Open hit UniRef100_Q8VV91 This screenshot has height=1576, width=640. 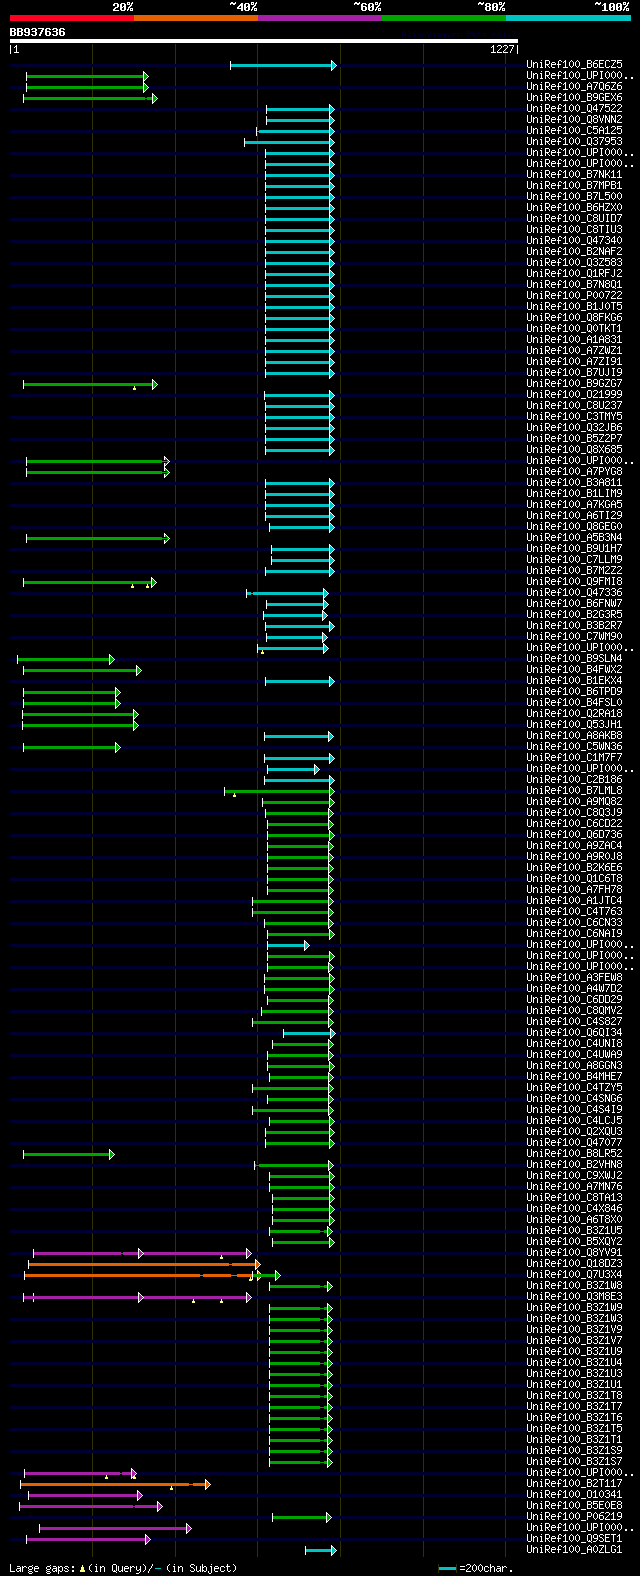[574, 1253]
